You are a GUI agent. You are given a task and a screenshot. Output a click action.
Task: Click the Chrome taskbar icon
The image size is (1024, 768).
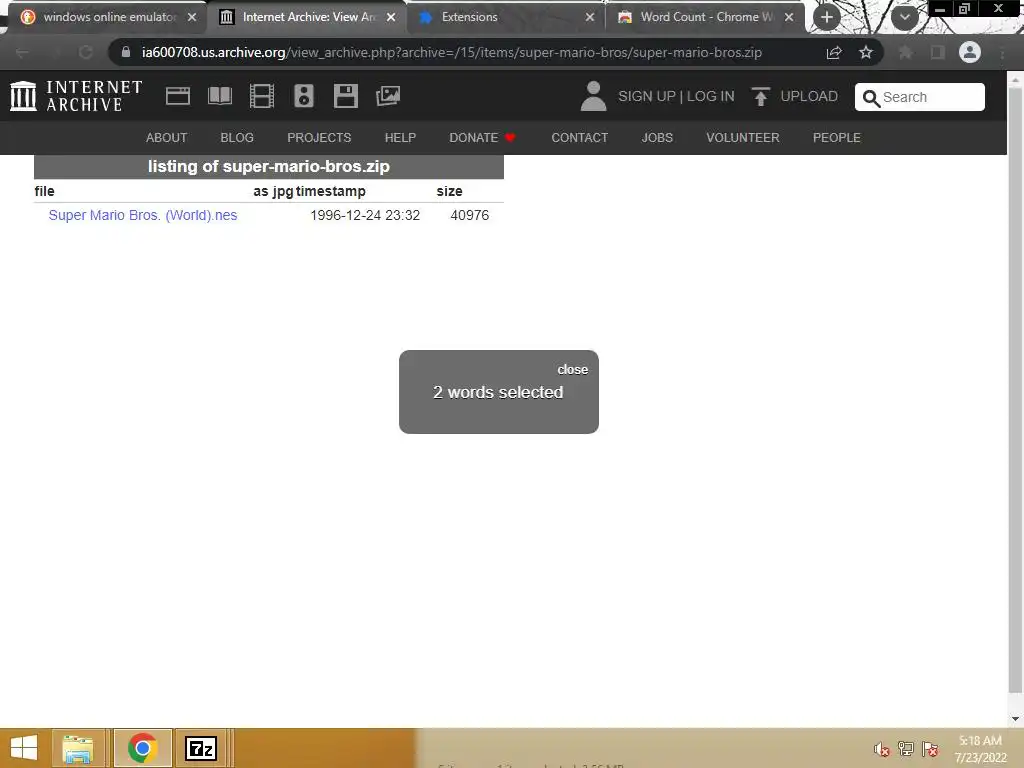(x=142, y=748)
